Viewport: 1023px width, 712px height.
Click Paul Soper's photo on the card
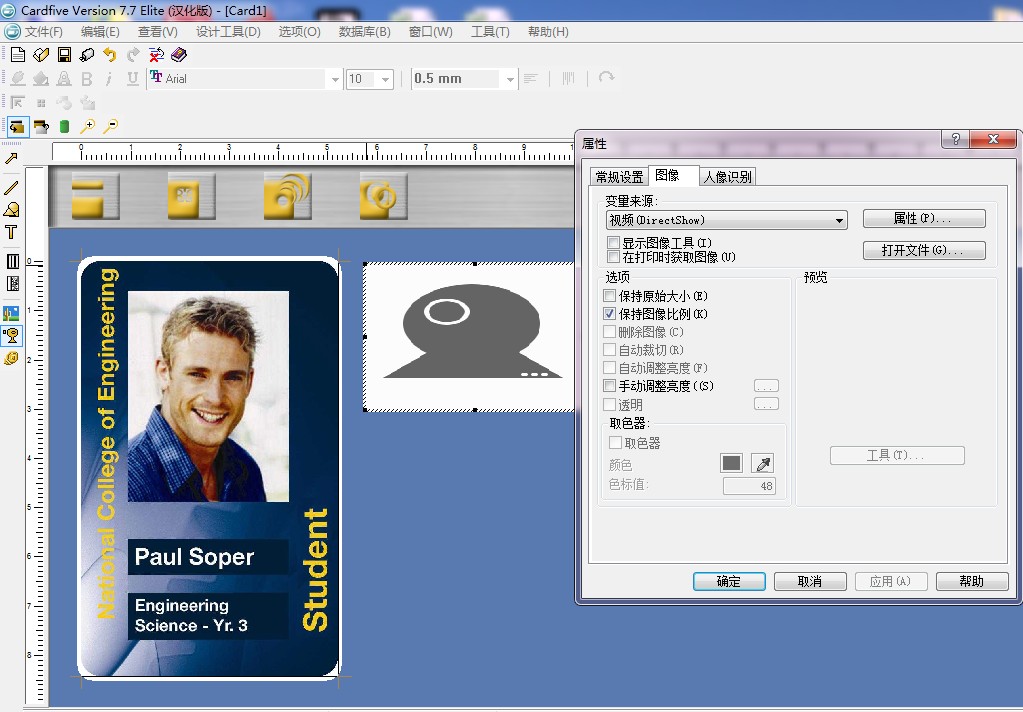208,396
